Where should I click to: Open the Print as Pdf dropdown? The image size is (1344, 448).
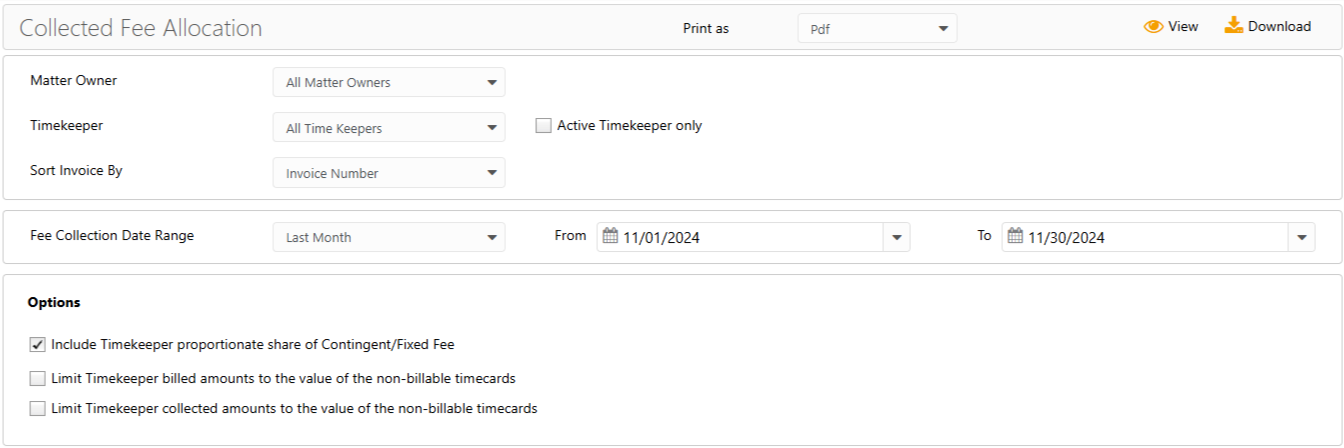click(877, 29)
